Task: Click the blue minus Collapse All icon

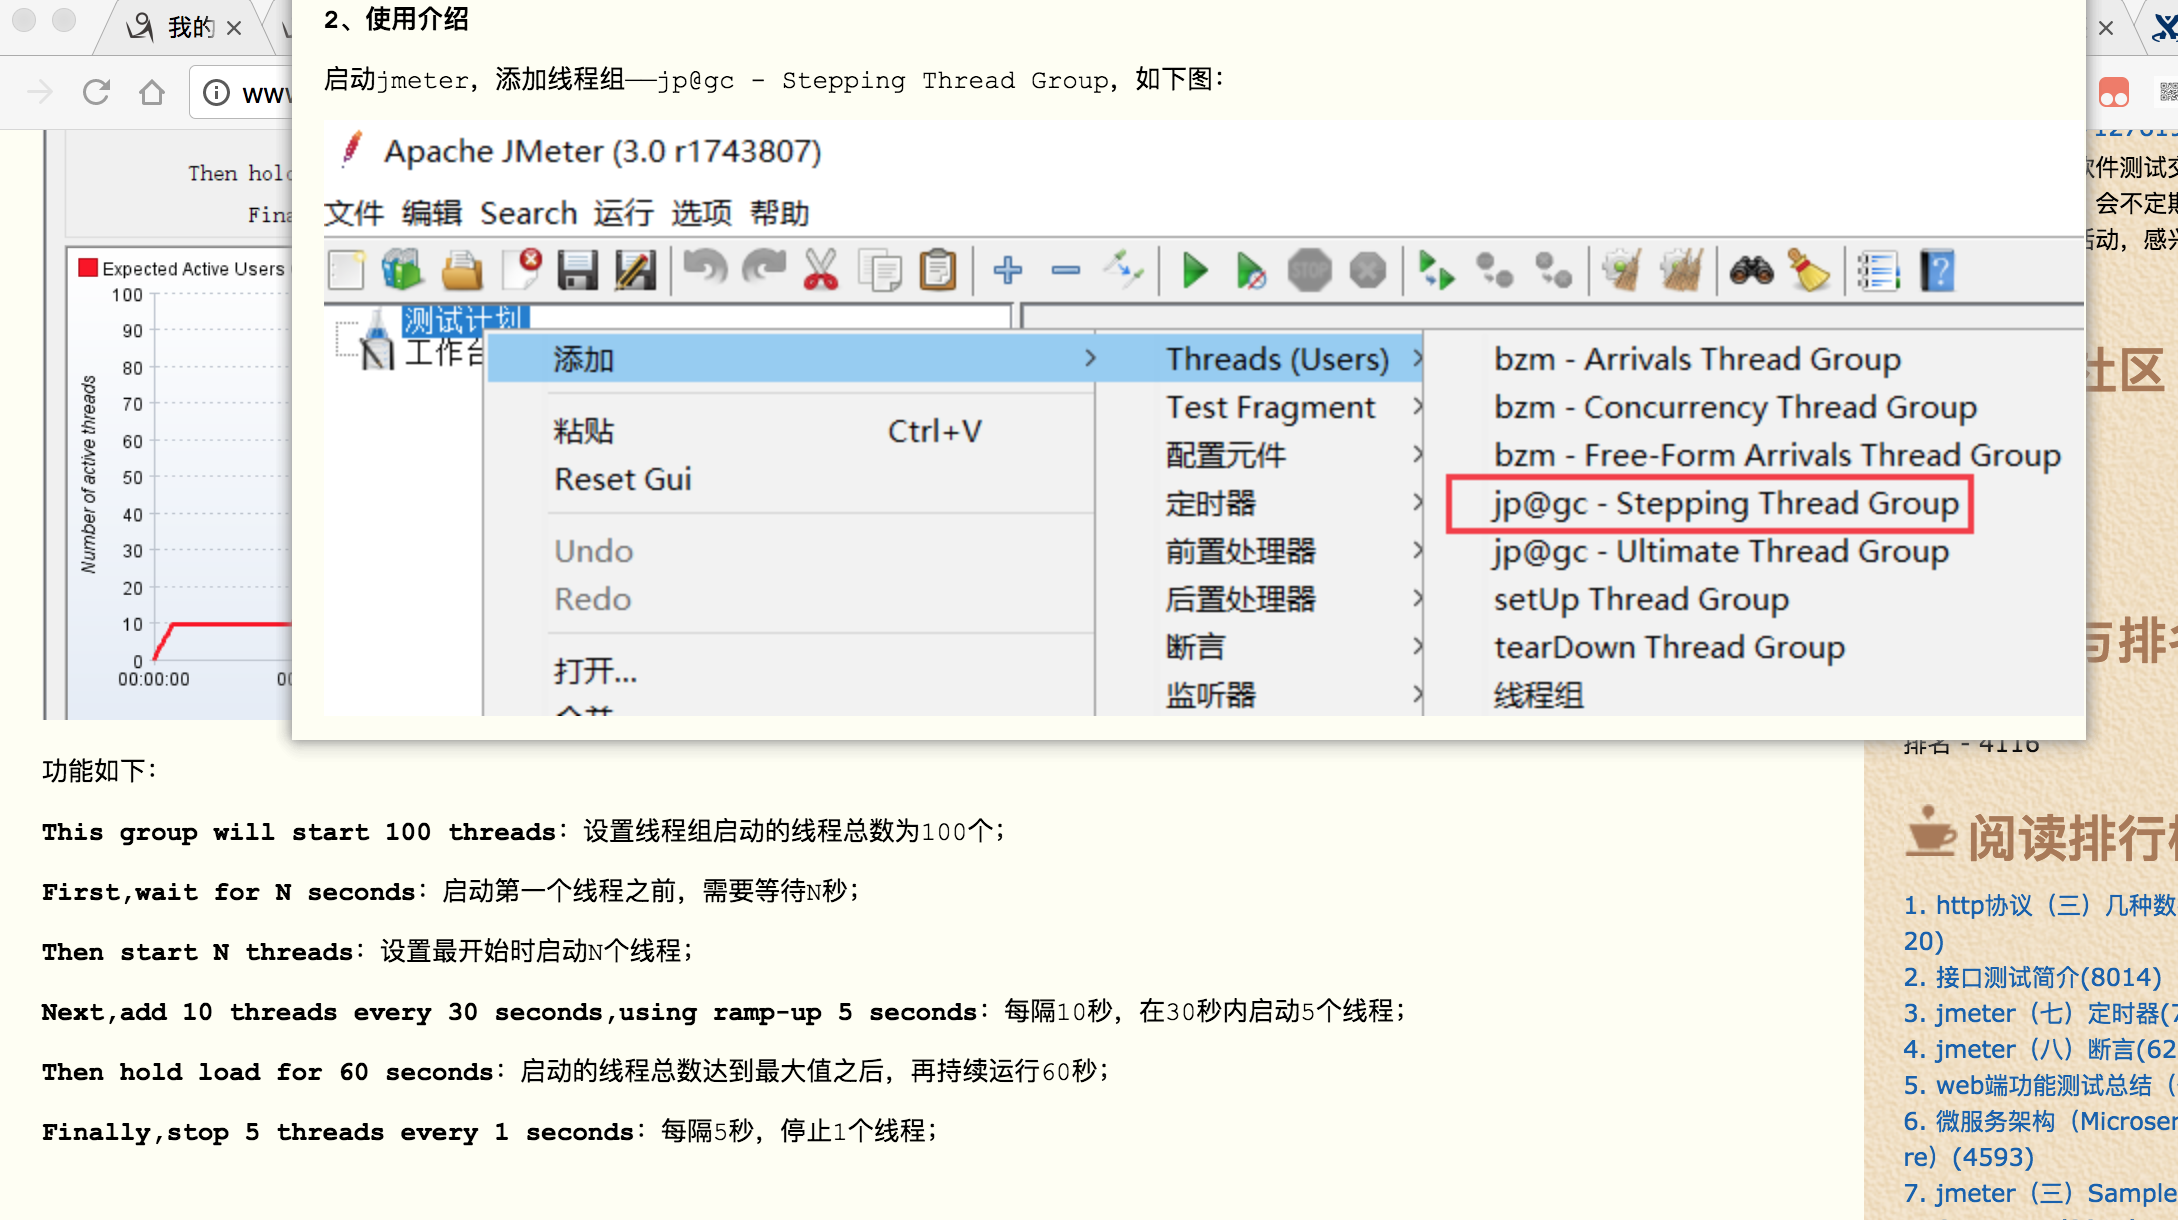Action: point(1066,270)
